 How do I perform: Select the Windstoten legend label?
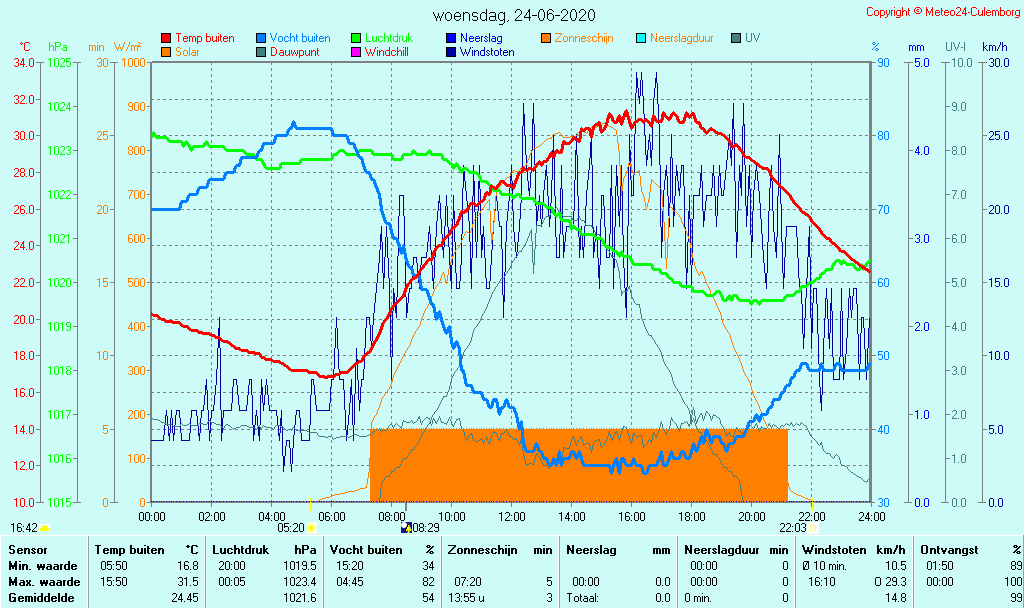pos(487,52)
